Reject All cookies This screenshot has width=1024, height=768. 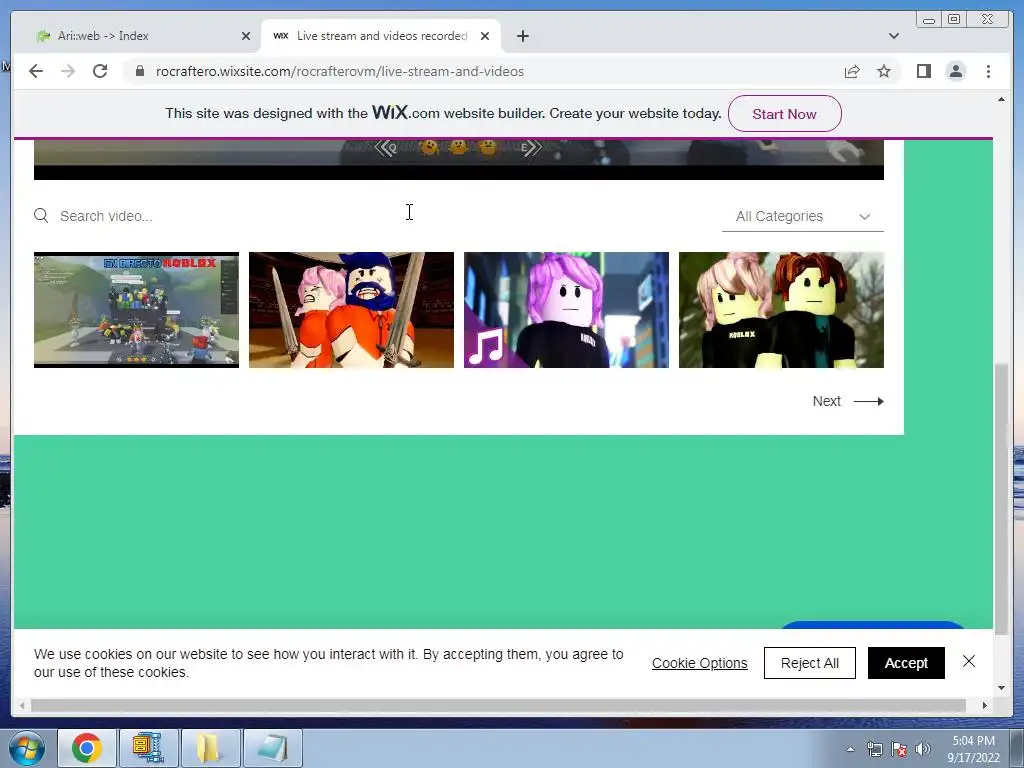(810, 663)
